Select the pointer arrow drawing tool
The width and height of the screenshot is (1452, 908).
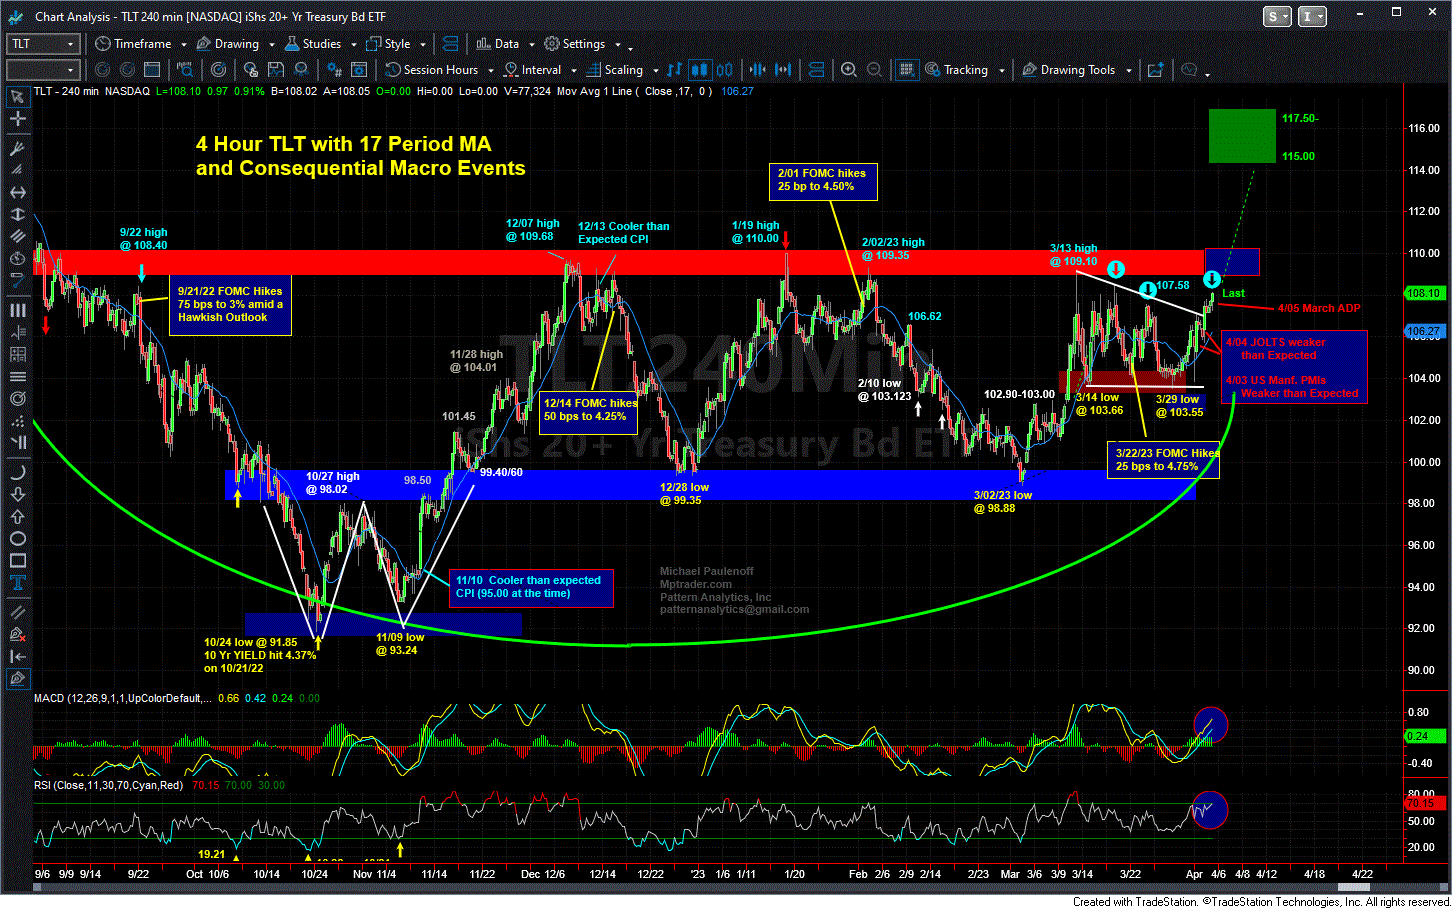tap(17, 97)
